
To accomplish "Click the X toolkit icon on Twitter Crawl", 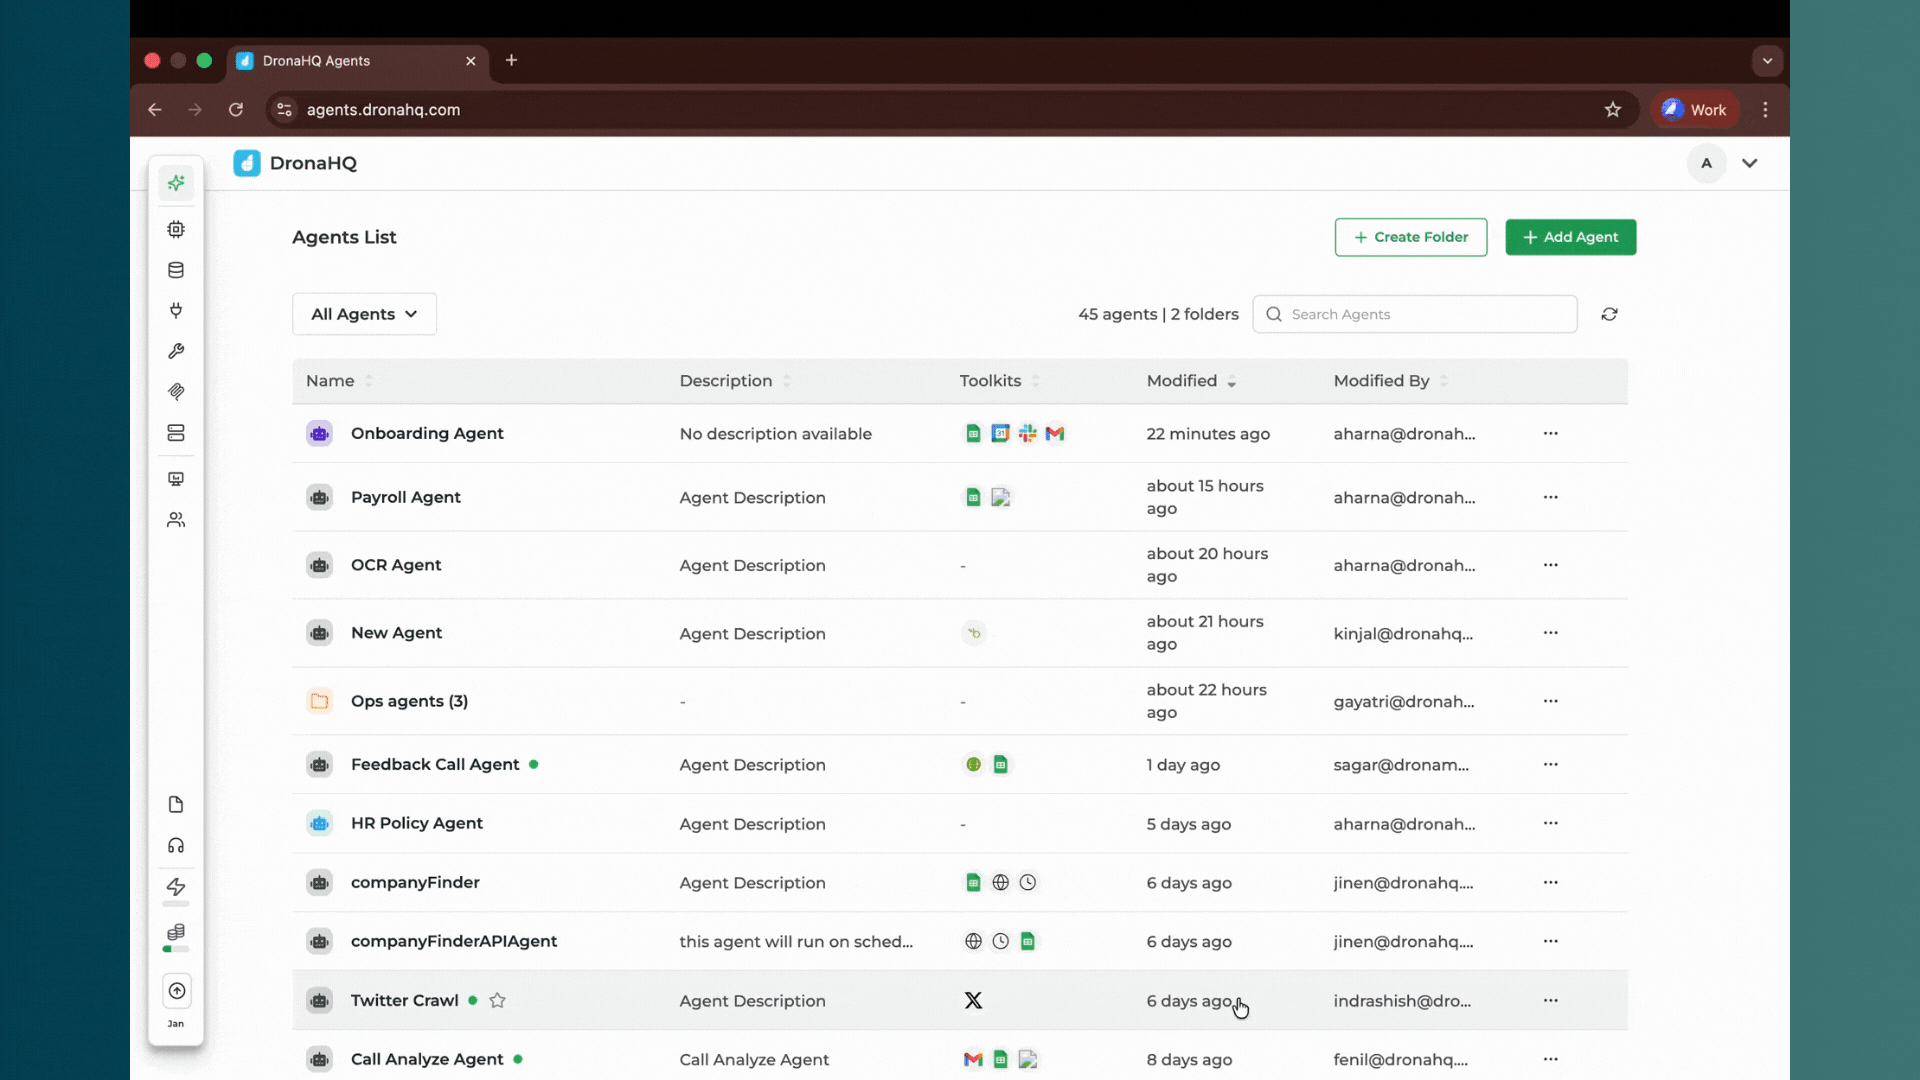I will click(973, 1000).
